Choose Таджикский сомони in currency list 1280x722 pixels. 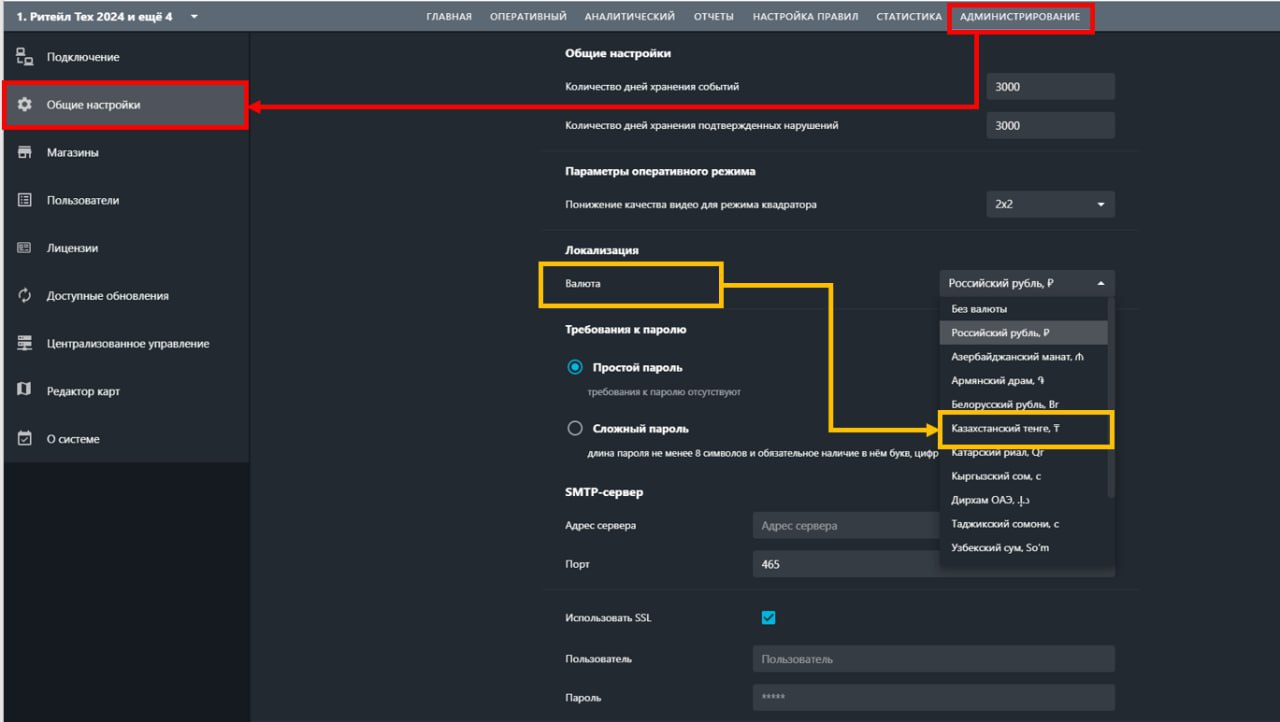(1024, 524)
